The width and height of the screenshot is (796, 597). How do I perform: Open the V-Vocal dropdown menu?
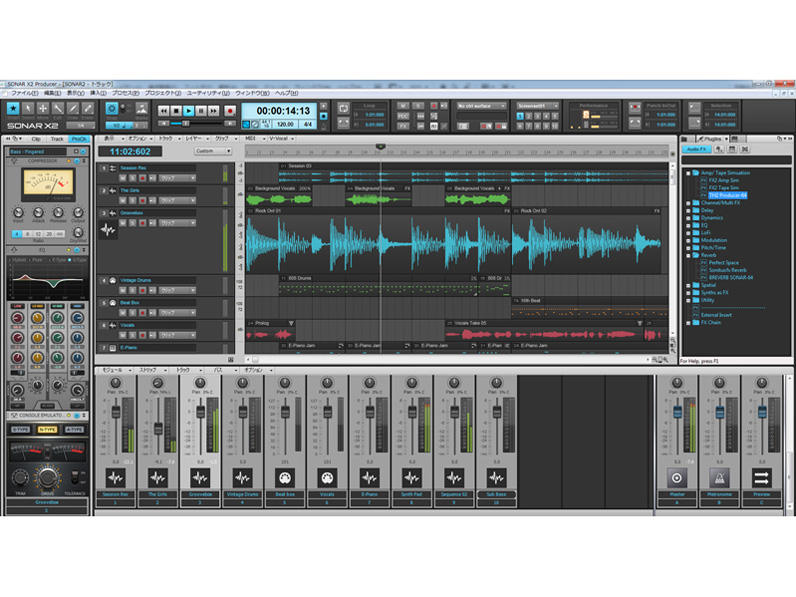coord(281,139)
